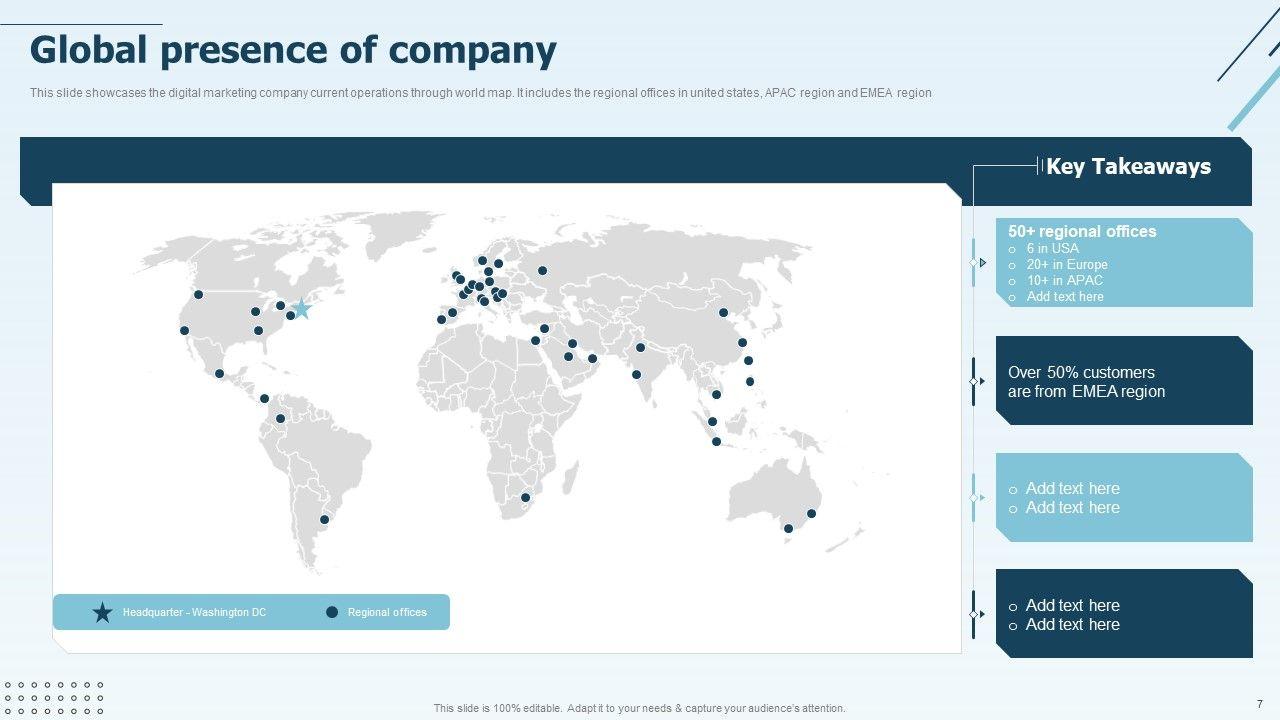
Task: Click the office dot on India's west coast
Action: (x=636, y=375)
